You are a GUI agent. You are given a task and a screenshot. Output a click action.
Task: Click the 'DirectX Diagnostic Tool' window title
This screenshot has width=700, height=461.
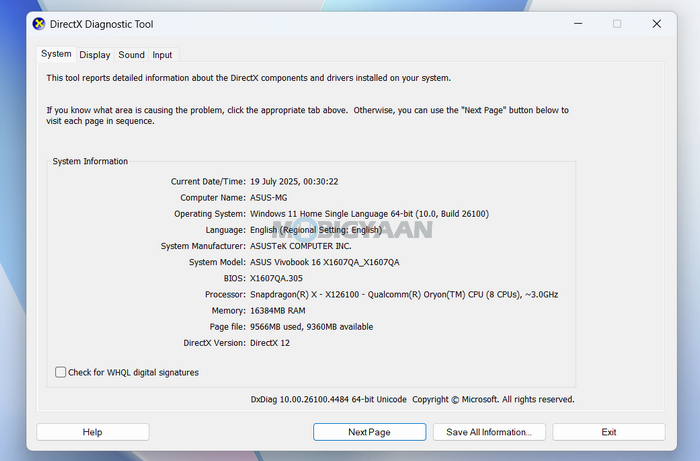coord(101,24)
